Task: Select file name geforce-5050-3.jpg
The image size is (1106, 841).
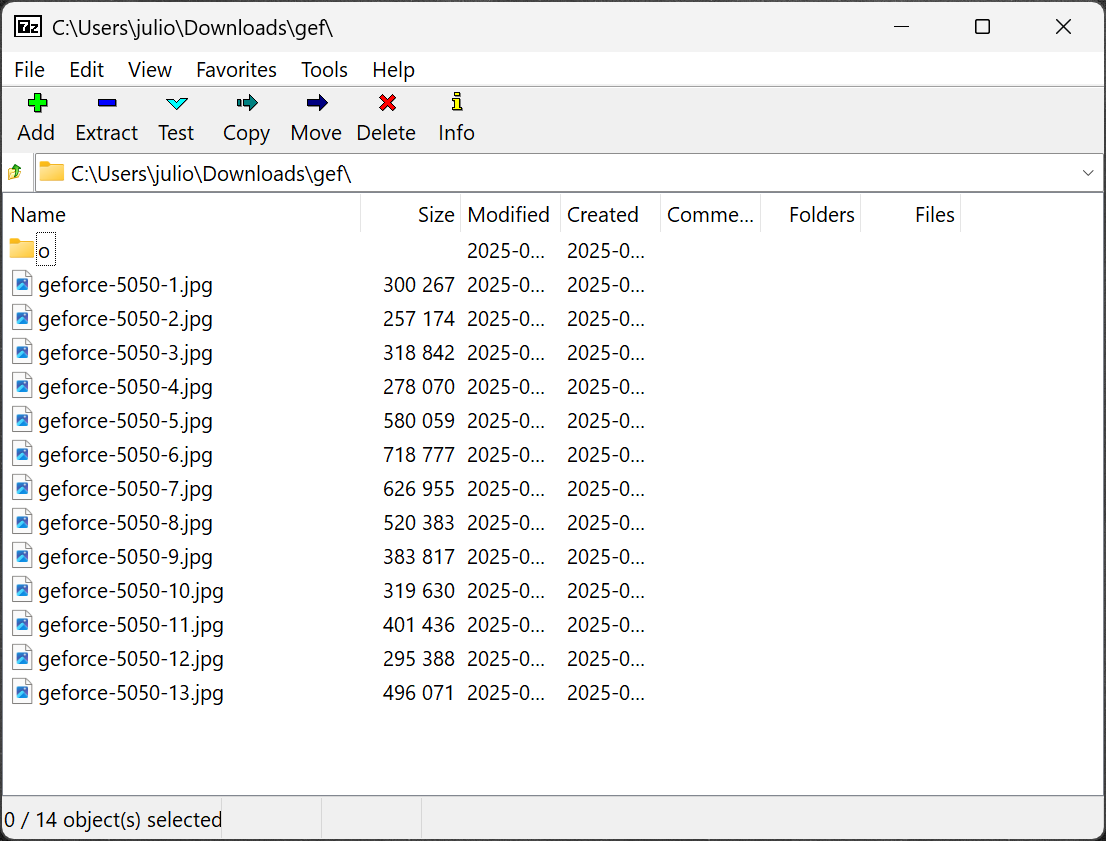Action: [126, 353]
